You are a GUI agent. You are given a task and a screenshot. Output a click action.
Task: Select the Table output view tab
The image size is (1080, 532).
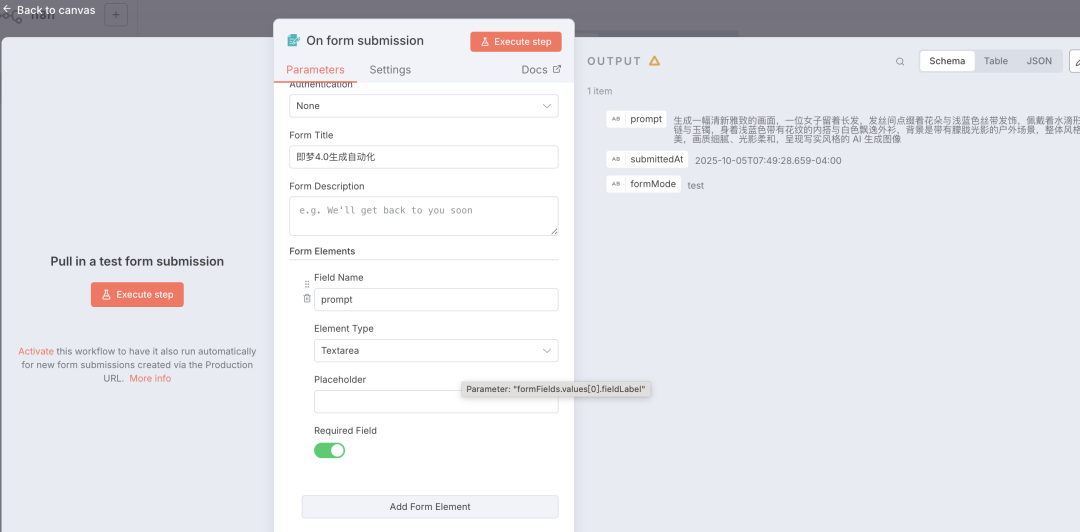point(996,61)
